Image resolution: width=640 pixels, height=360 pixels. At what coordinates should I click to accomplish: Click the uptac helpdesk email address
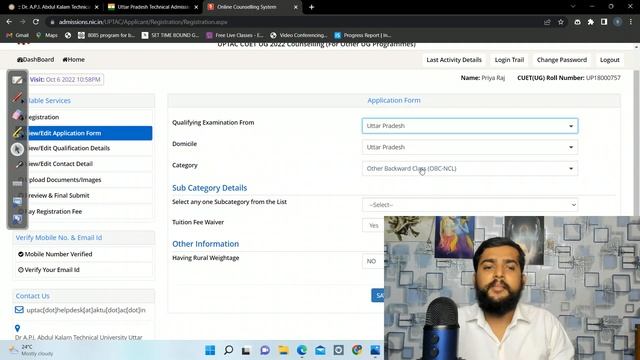click(86, 310)
